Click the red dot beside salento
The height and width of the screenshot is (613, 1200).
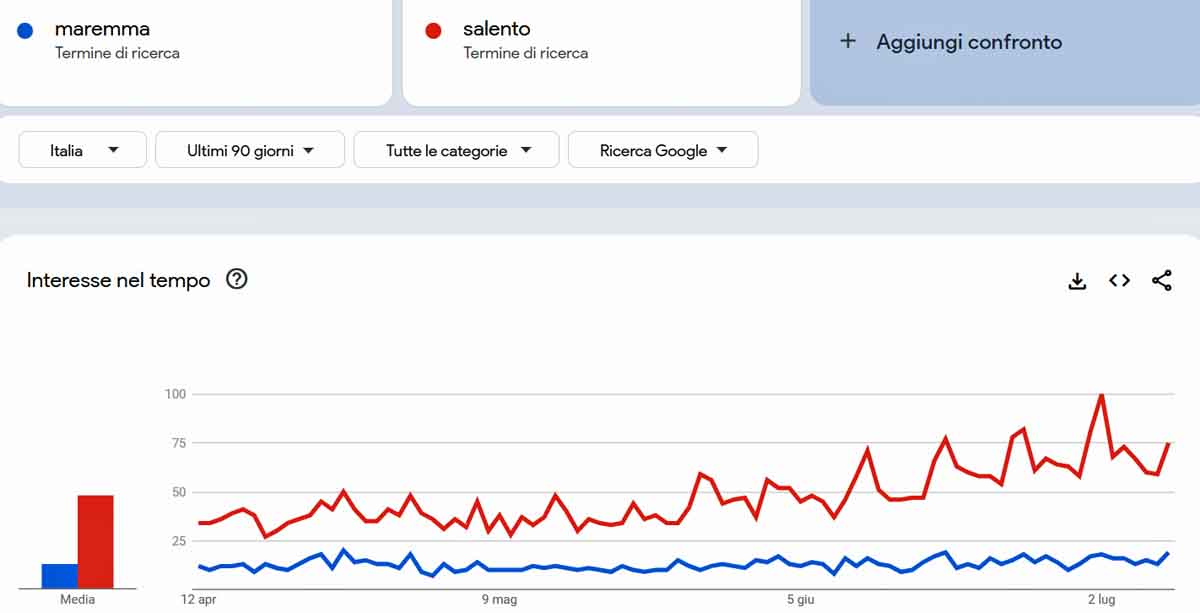click(x=433, y=31)
